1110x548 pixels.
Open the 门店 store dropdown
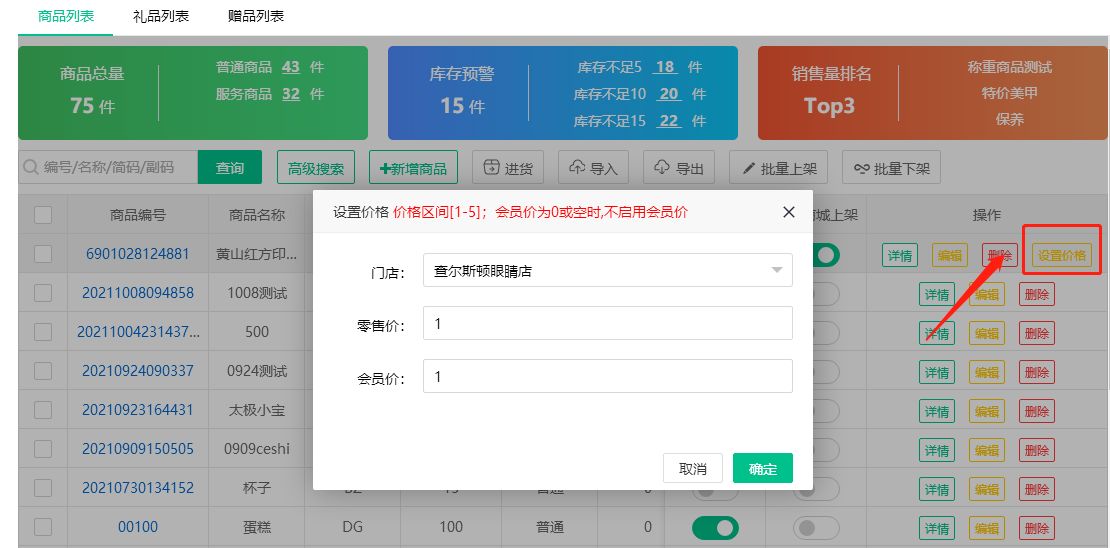[607, 270]
